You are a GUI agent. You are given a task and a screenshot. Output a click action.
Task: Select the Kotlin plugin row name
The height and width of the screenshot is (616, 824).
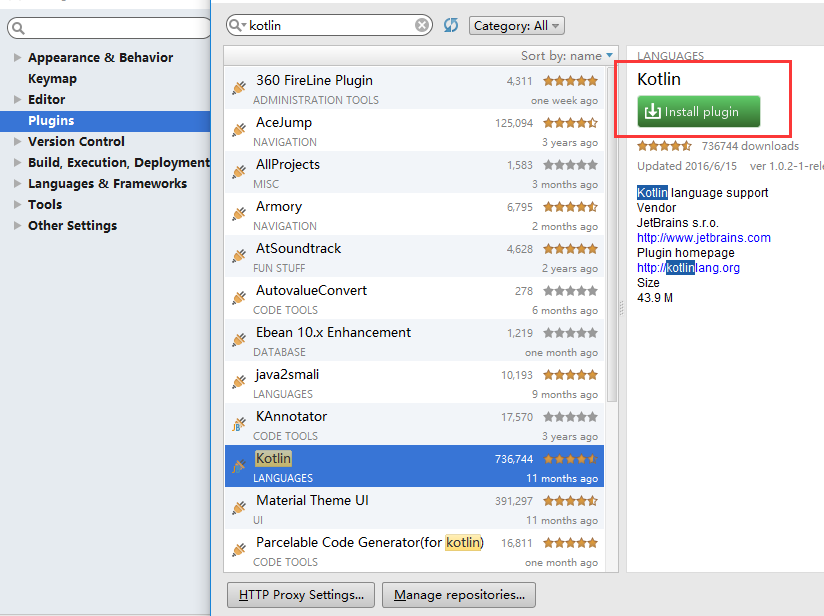point(273,458)
